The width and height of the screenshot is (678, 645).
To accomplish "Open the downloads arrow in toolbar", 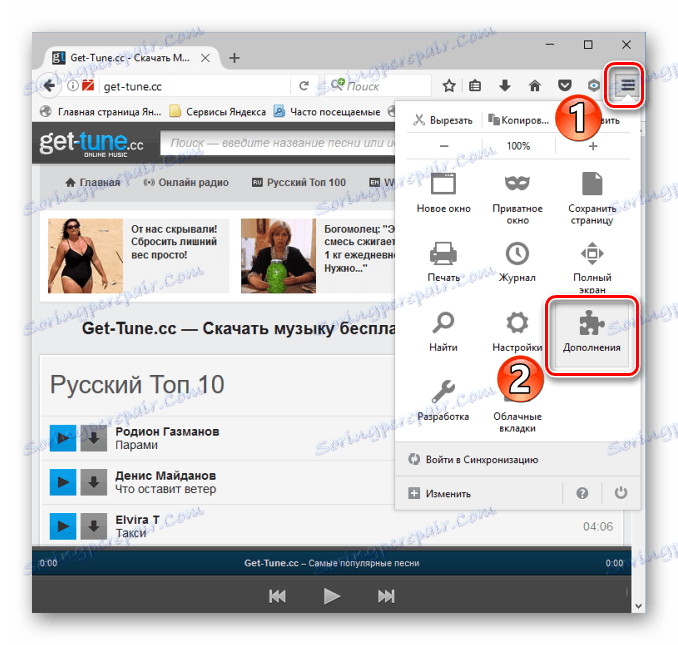I will point(505,86).
